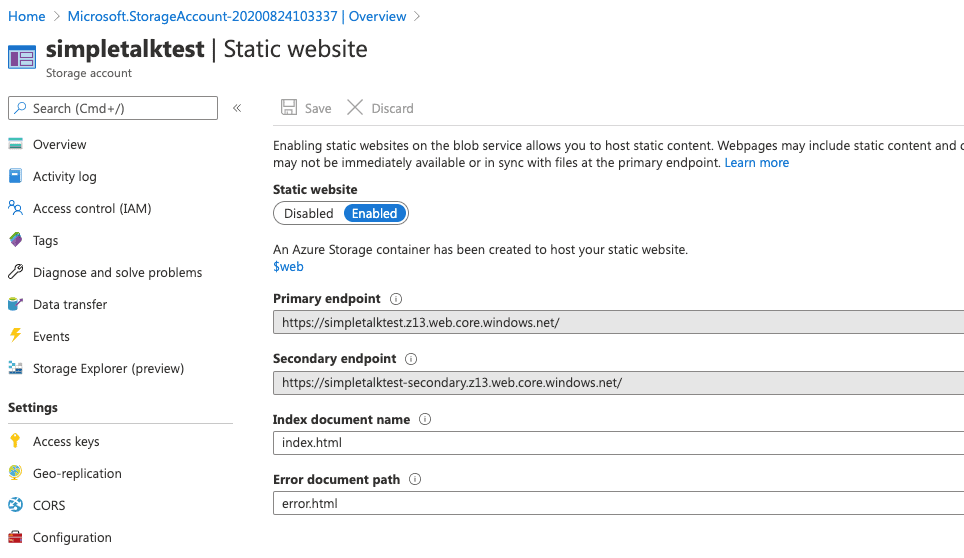
Task: Click the Storage Explorer sidebar icon
Action: point(15,367)
